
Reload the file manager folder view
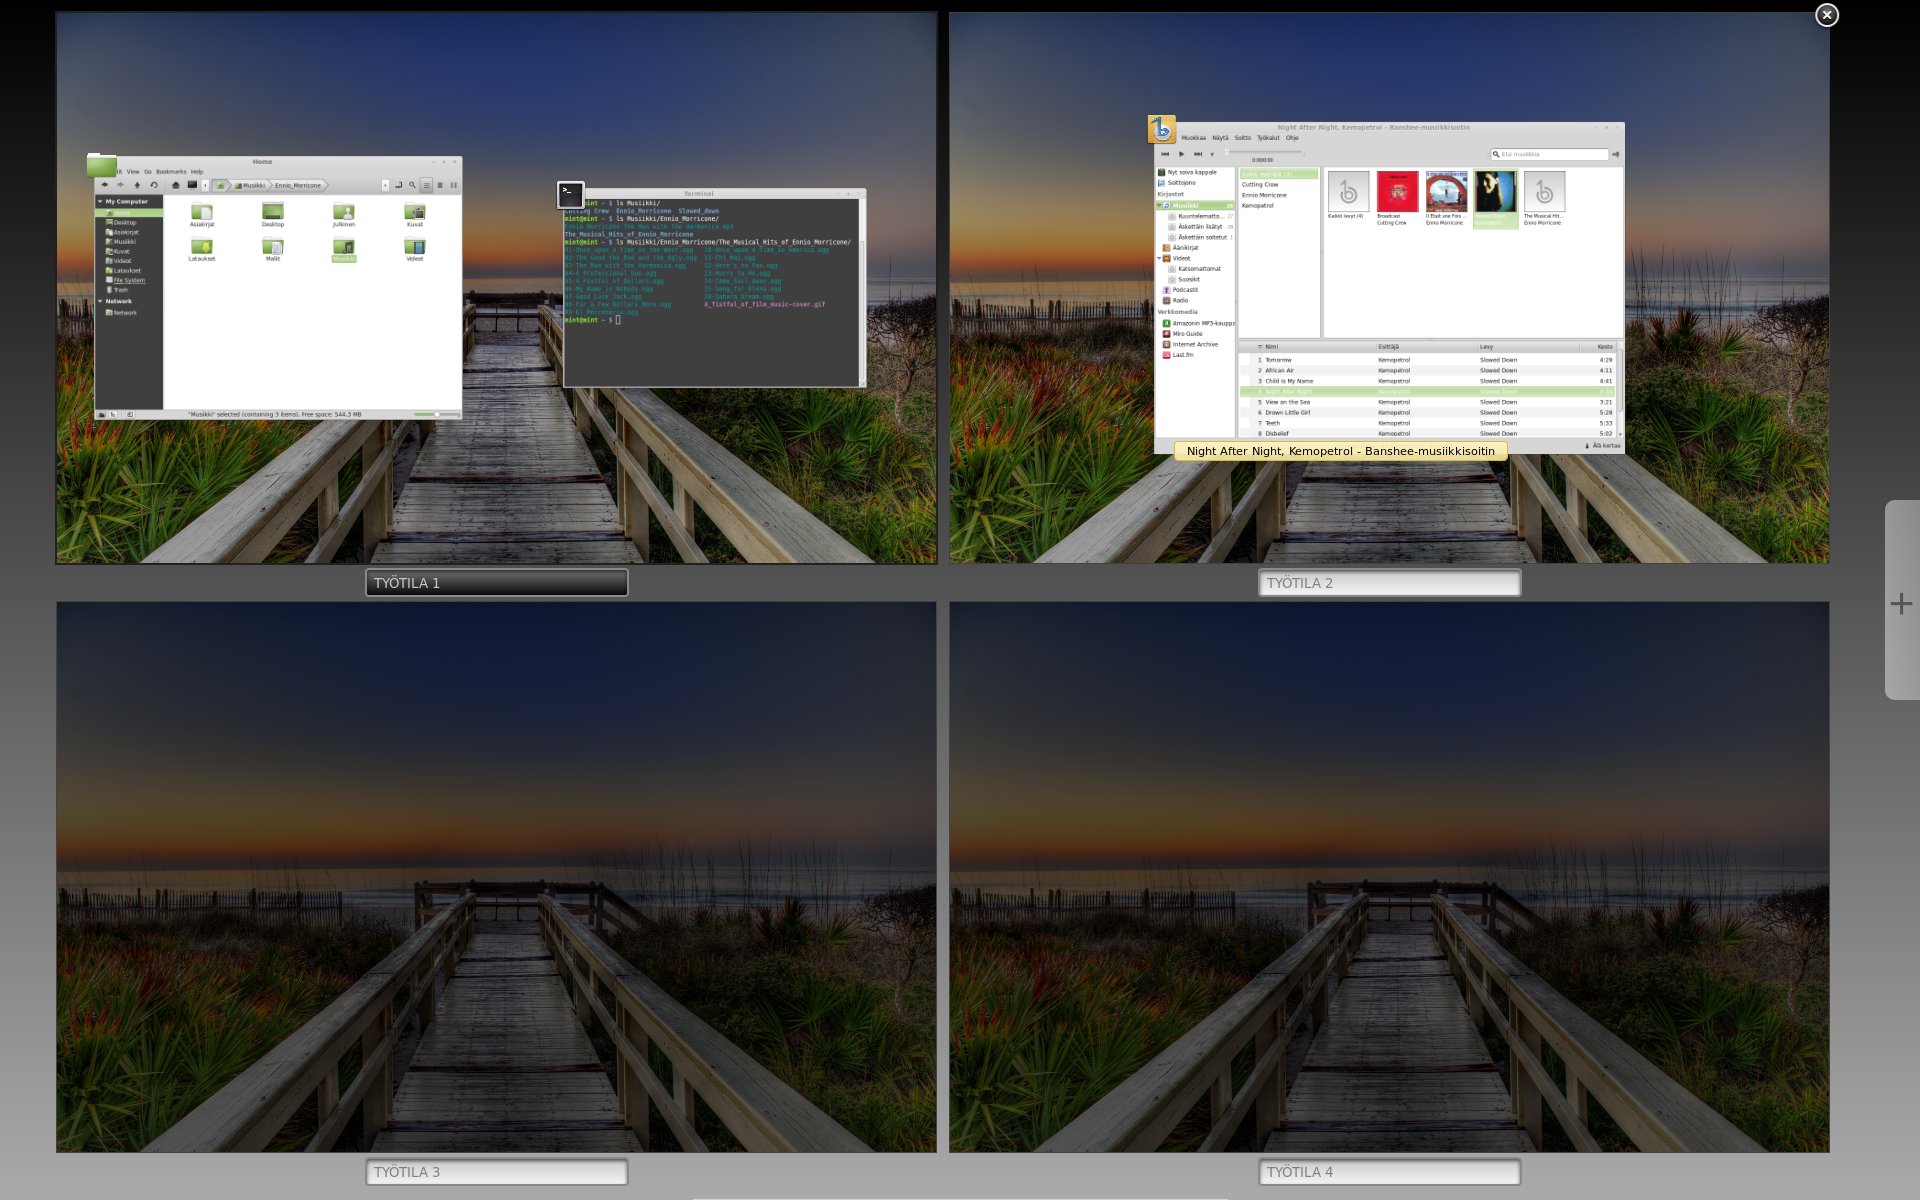click(x=154, y=185)
